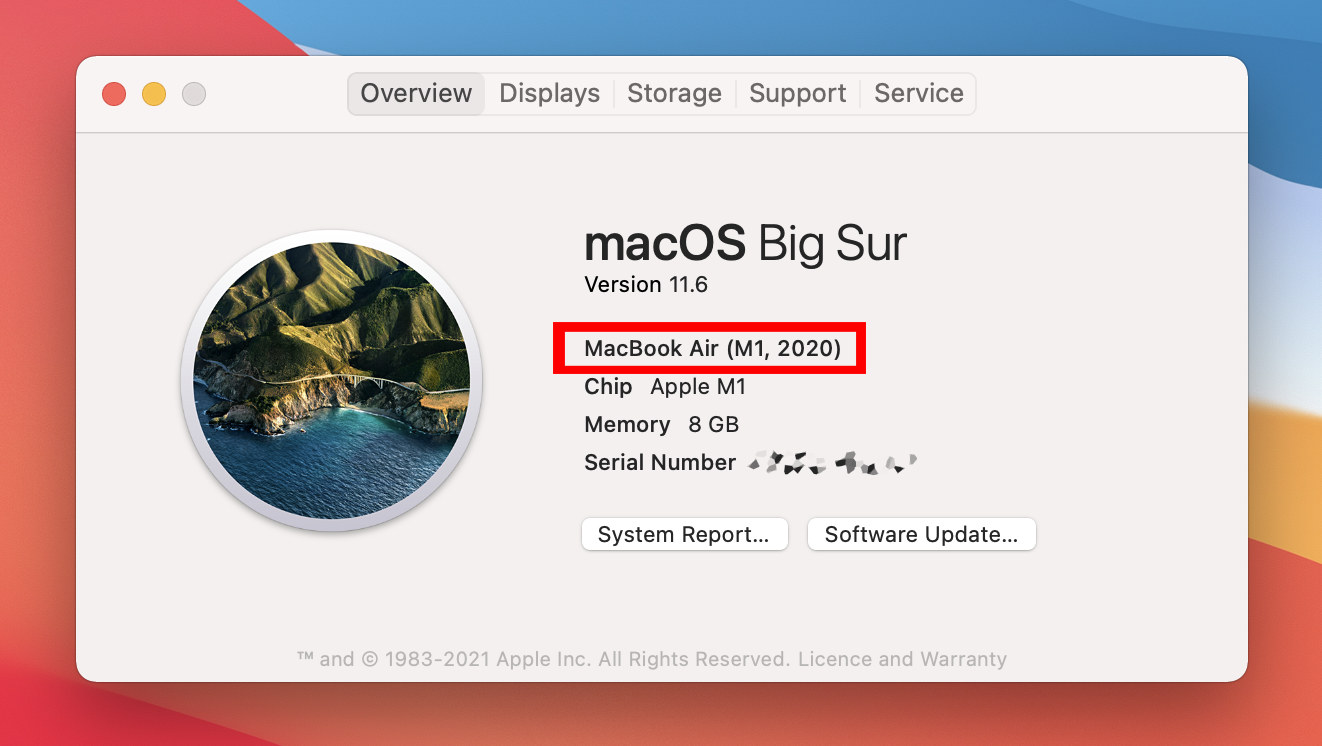Open the Service tab
This screenshot has height=746, width=1322.
918,94
